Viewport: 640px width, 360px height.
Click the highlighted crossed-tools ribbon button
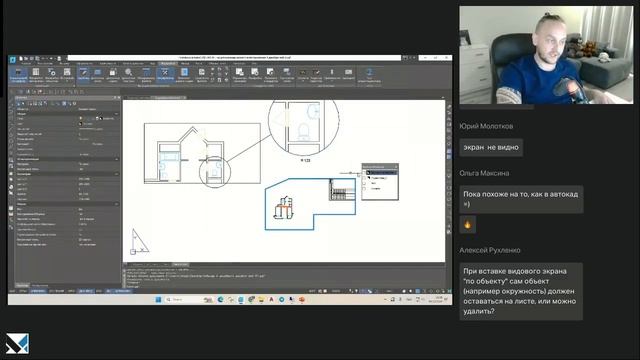pos(165,75)
